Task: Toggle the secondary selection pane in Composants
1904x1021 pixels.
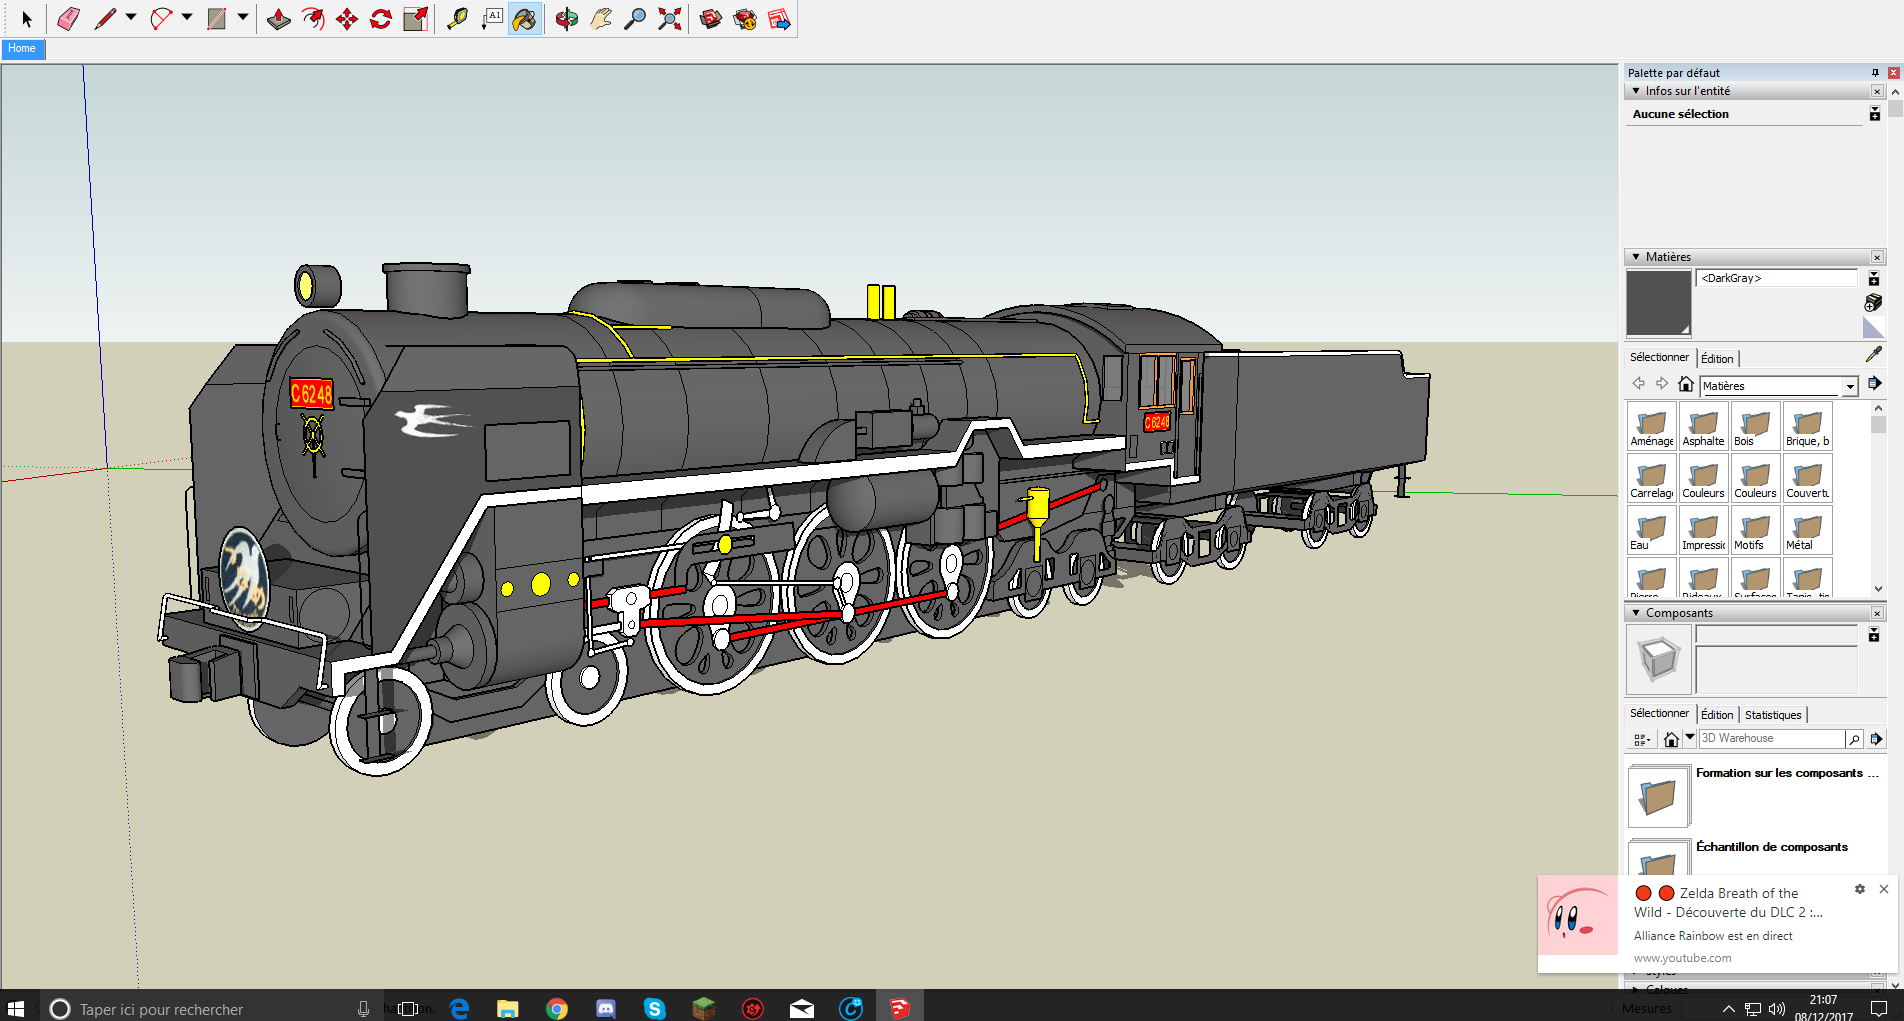Action: [1874, 635]
